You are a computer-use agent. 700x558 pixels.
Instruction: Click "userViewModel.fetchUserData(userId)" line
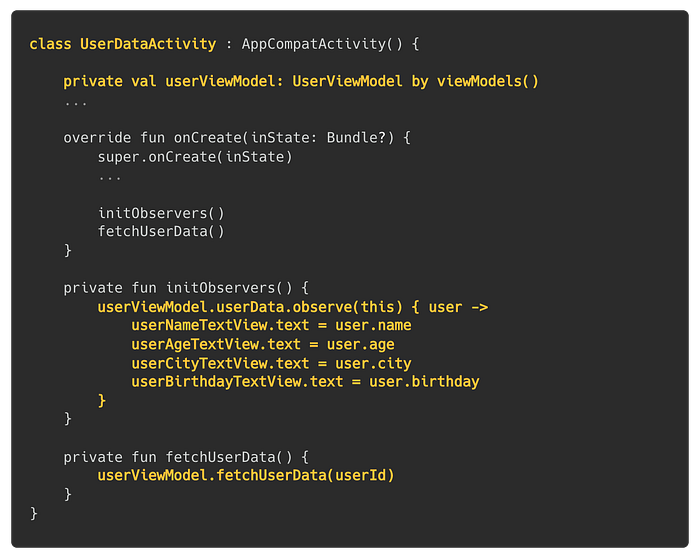click(246, 475)
